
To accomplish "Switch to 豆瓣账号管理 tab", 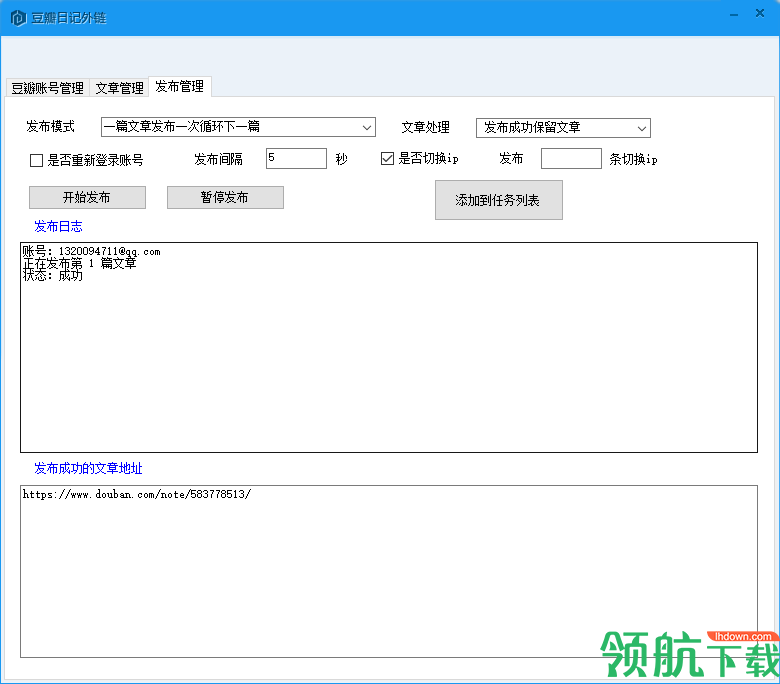I will (48, 88).
